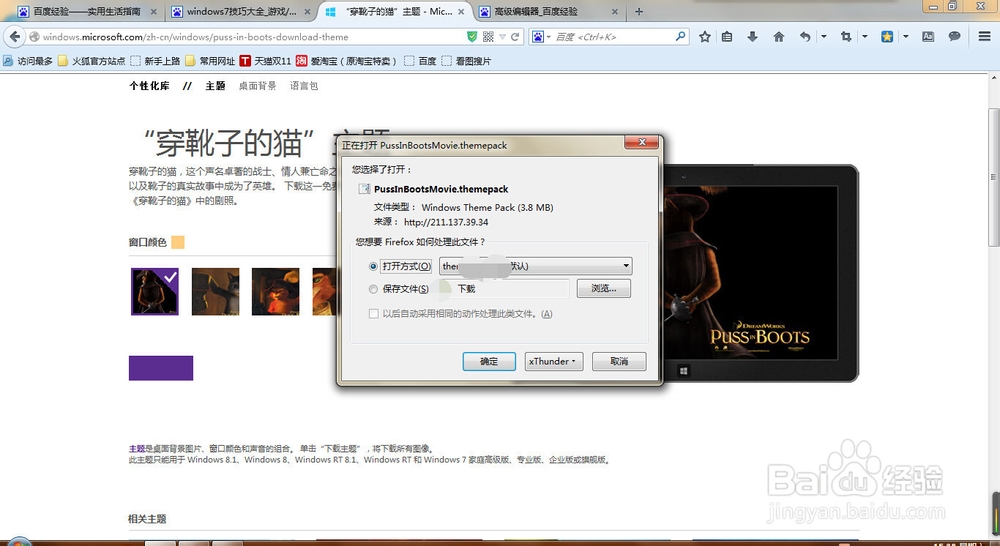
Task: Open a new tab with the plus button
Action: point(639,11)
